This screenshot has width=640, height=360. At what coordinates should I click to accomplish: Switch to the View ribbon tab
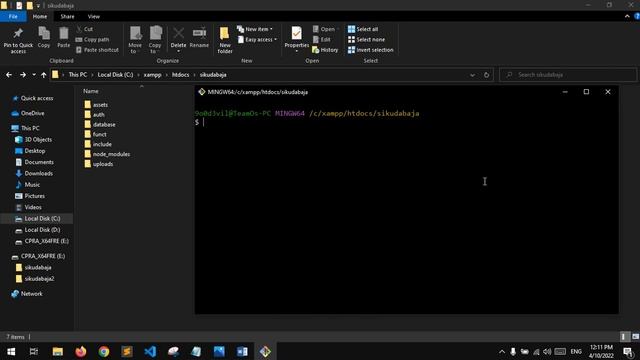click(93, 16)
